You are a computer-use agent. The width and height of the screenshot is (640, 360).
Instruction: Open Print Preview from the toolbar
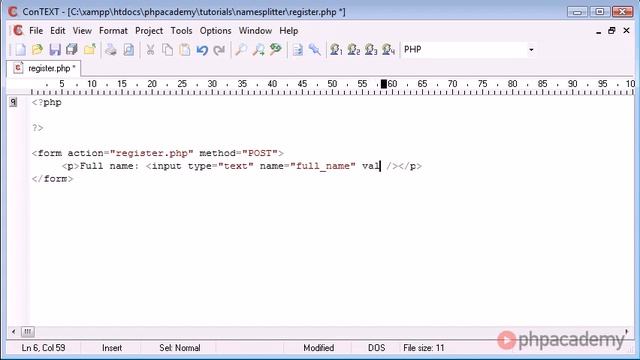pos(128,50)
